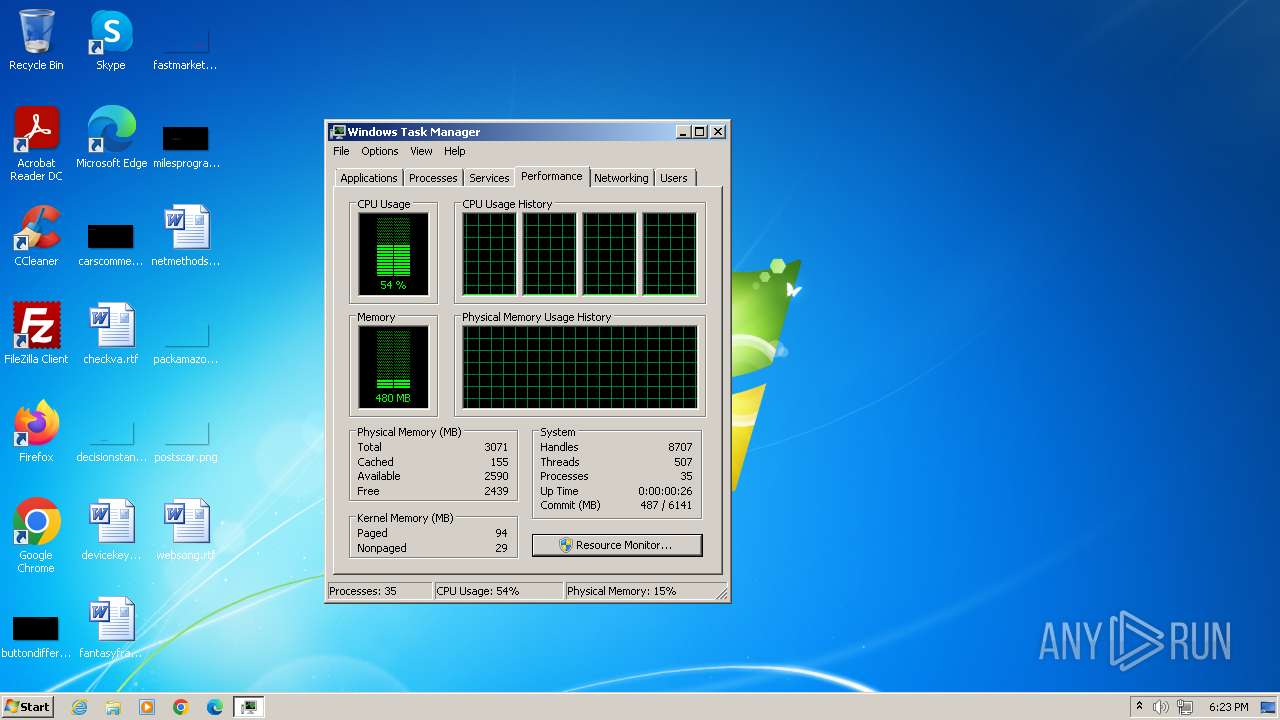This screenshot has height=720, width=1280.
Task: Click the Handles value 8707
Action: pyautogui.click(x=680, y=447)
